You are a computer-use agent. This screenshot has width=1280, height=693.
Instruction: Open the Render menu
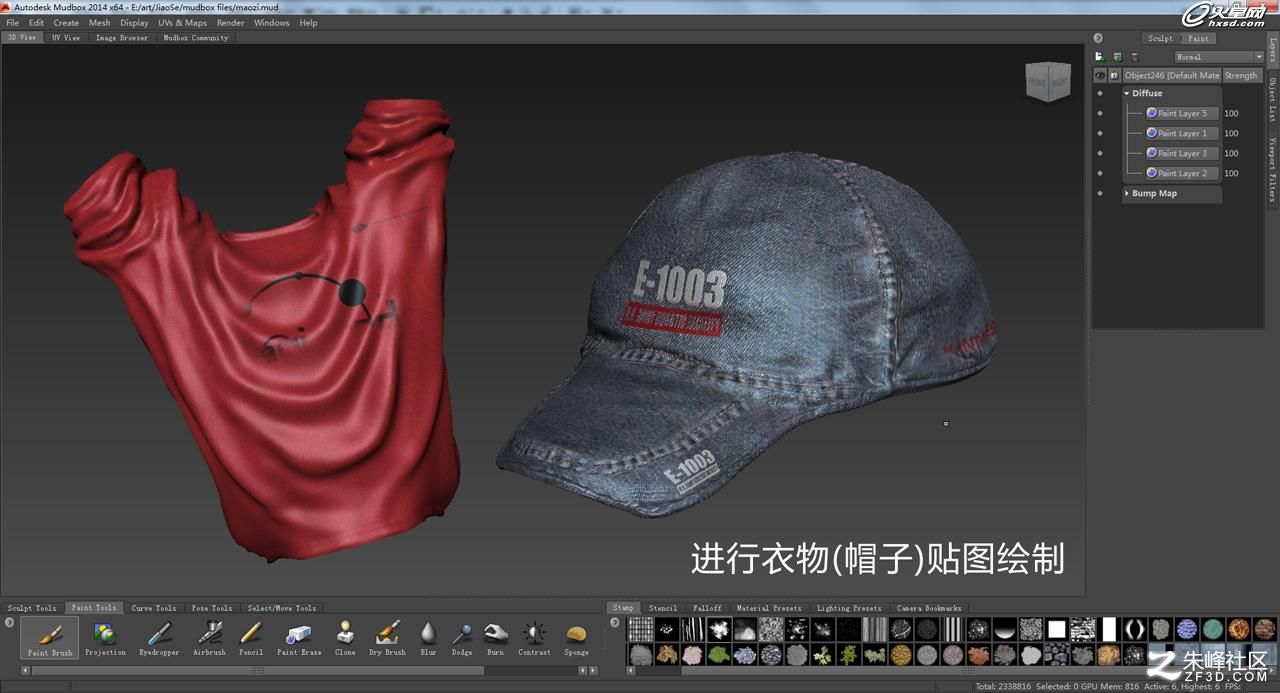230,22
